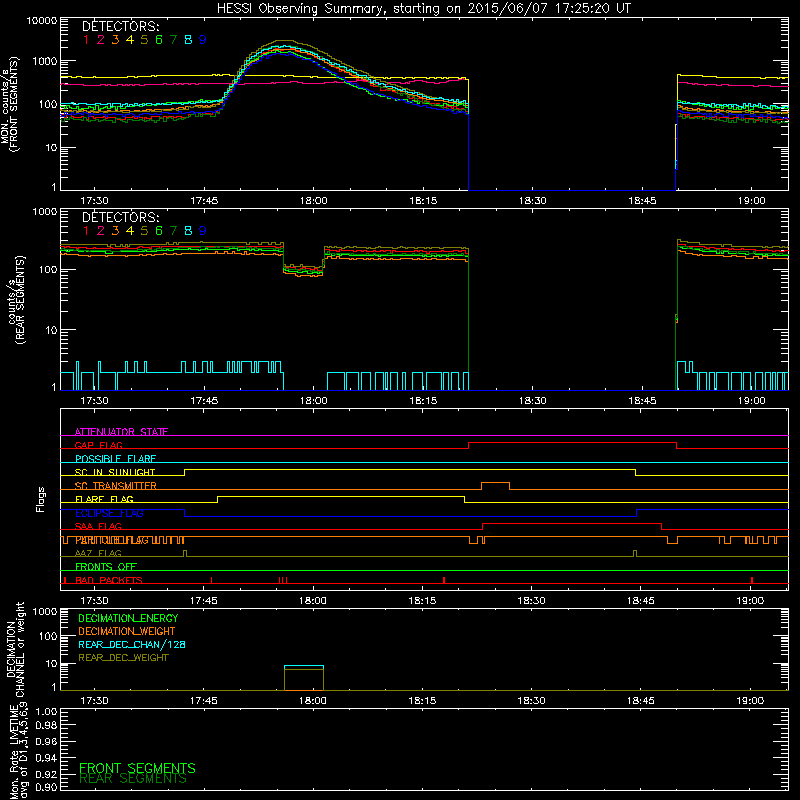Click DETECTORS: label in rear segments plot
The height and width of the screenshot is (800, 800).
[121, 217]
